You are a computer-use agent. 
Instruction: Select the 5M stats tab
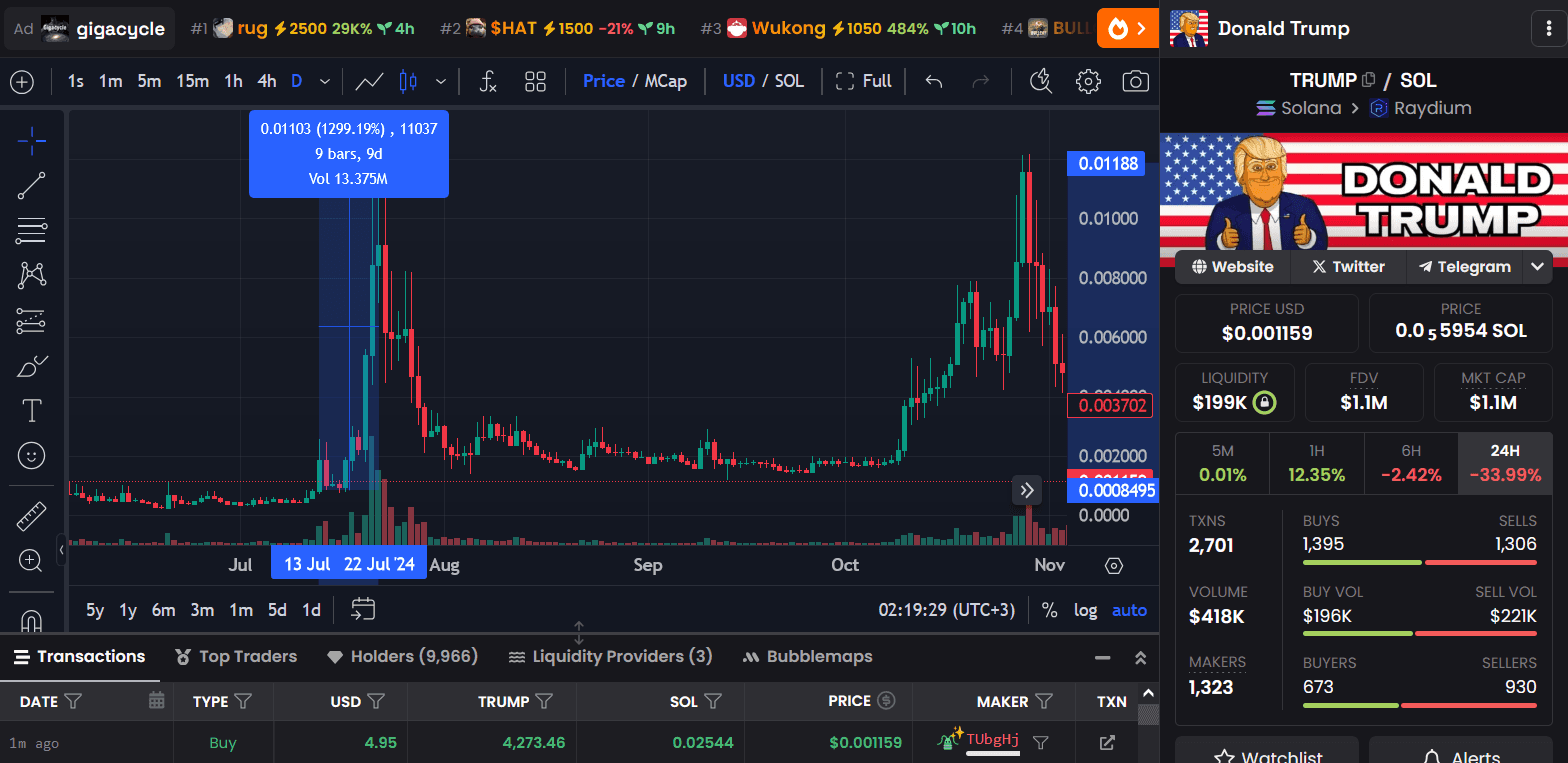point(1222,463)
